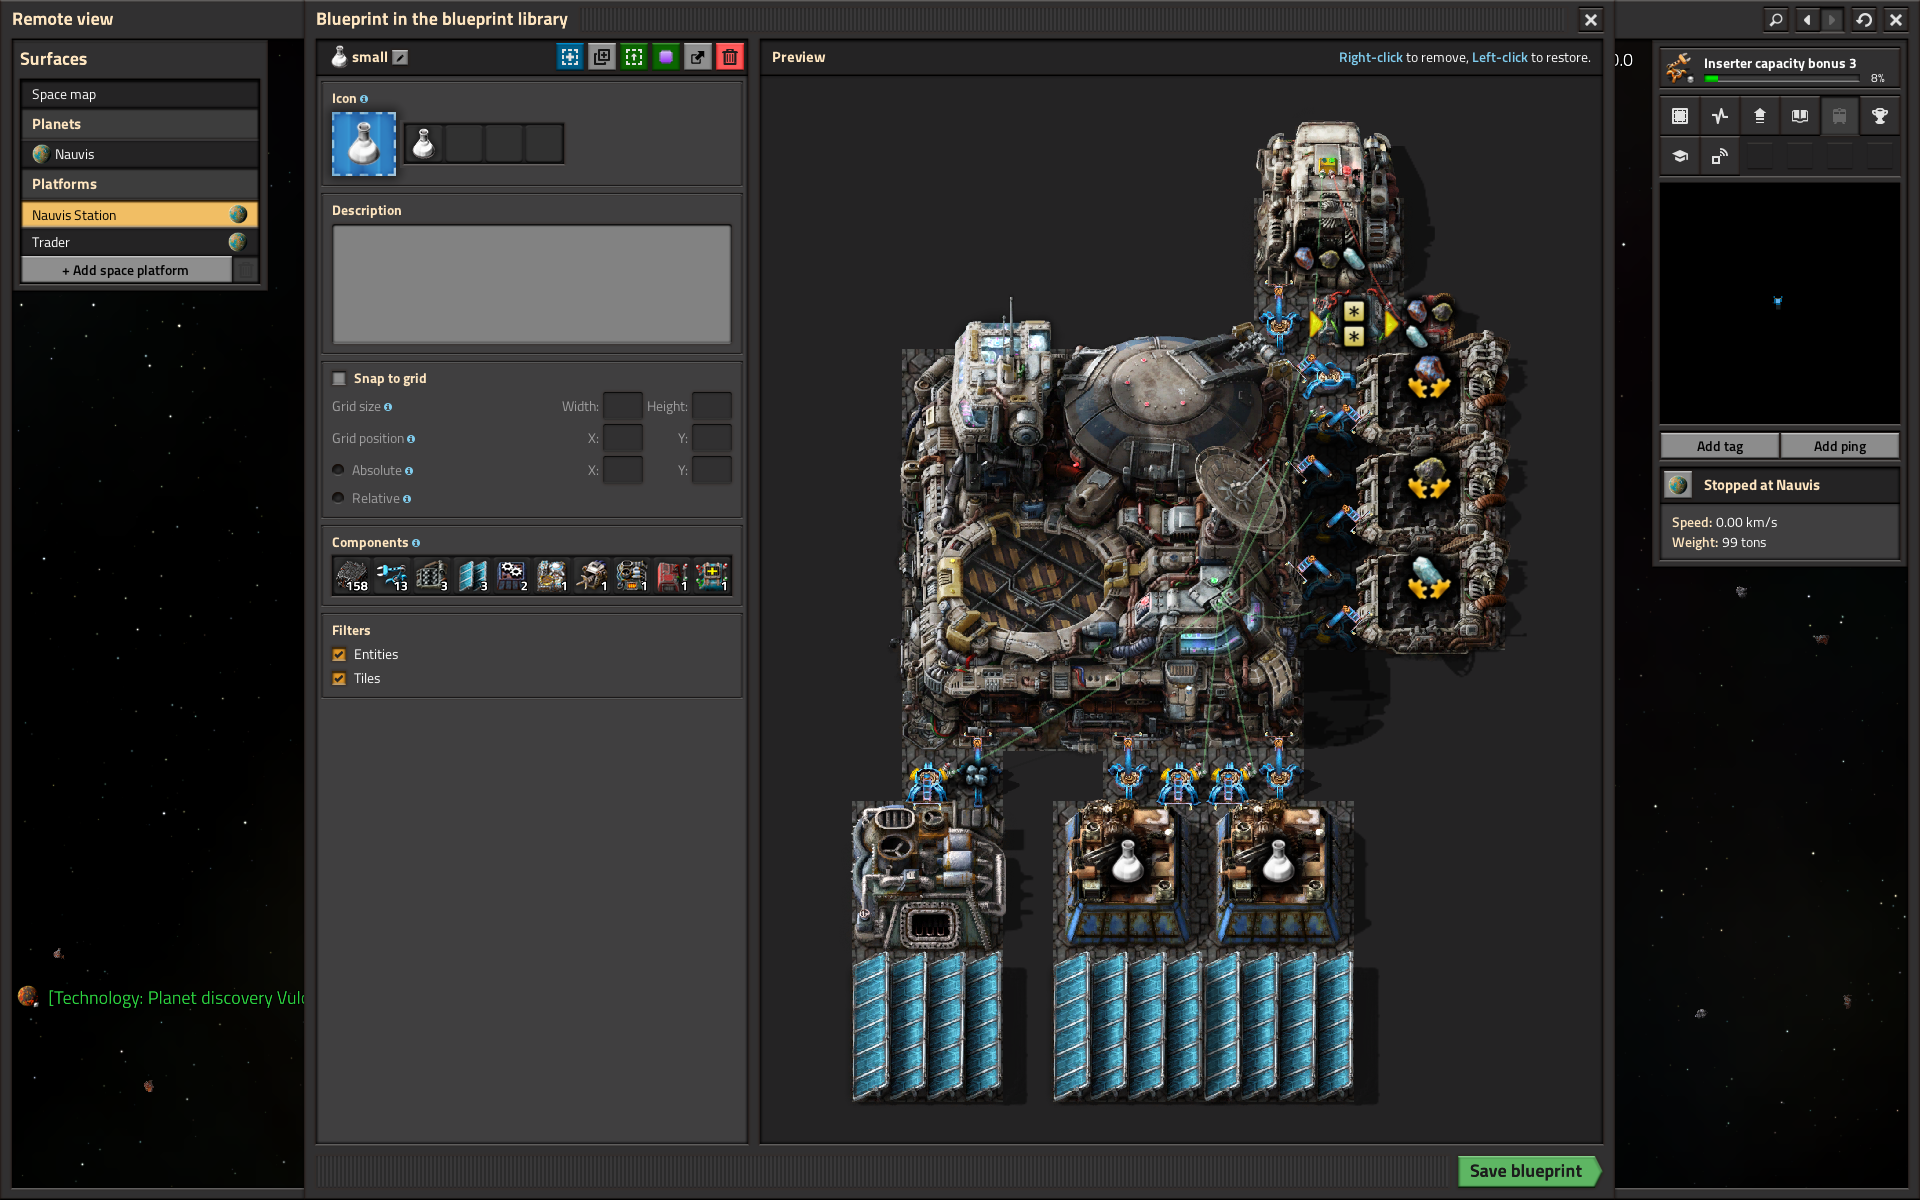1920x1200 pixels.
Task: Click the blueprint Description text field
Action: 531,284
